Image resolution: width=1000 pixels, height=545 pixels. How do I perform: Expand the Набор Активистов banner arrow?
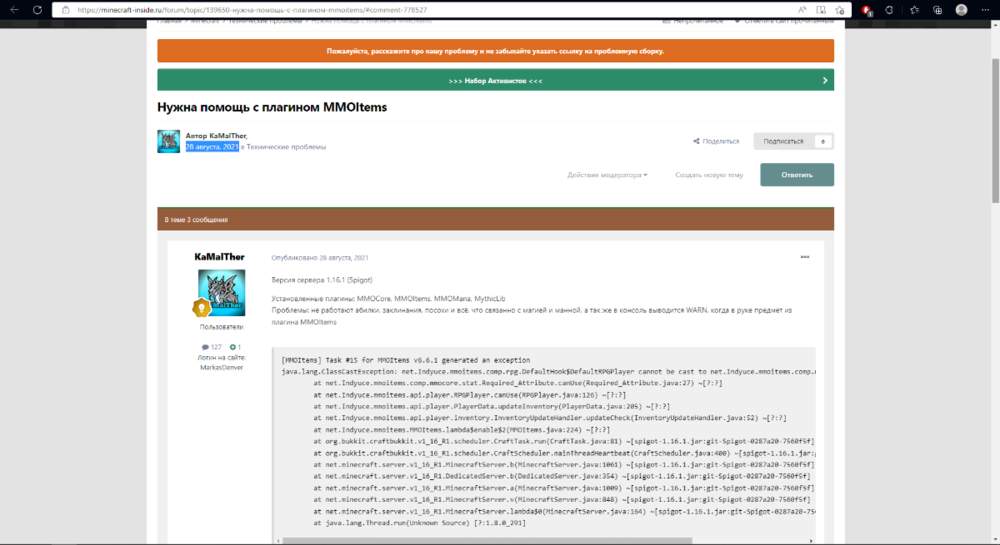click(x=825, y=80)
